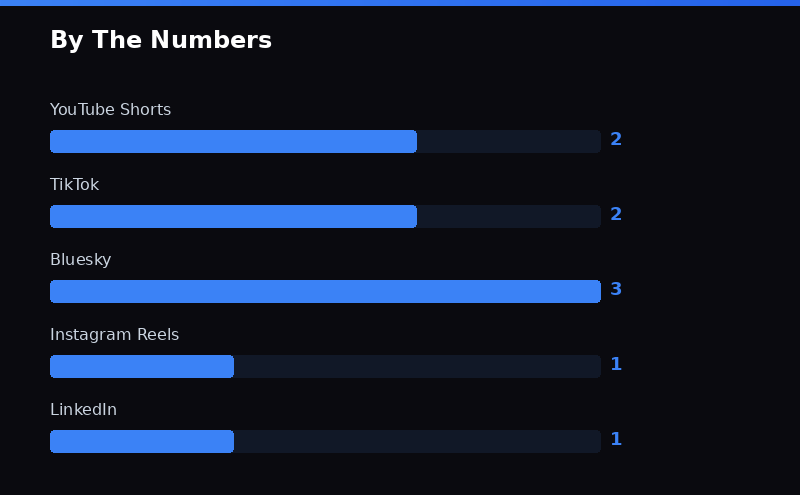Select the Bluesky label text

point(80,260)
